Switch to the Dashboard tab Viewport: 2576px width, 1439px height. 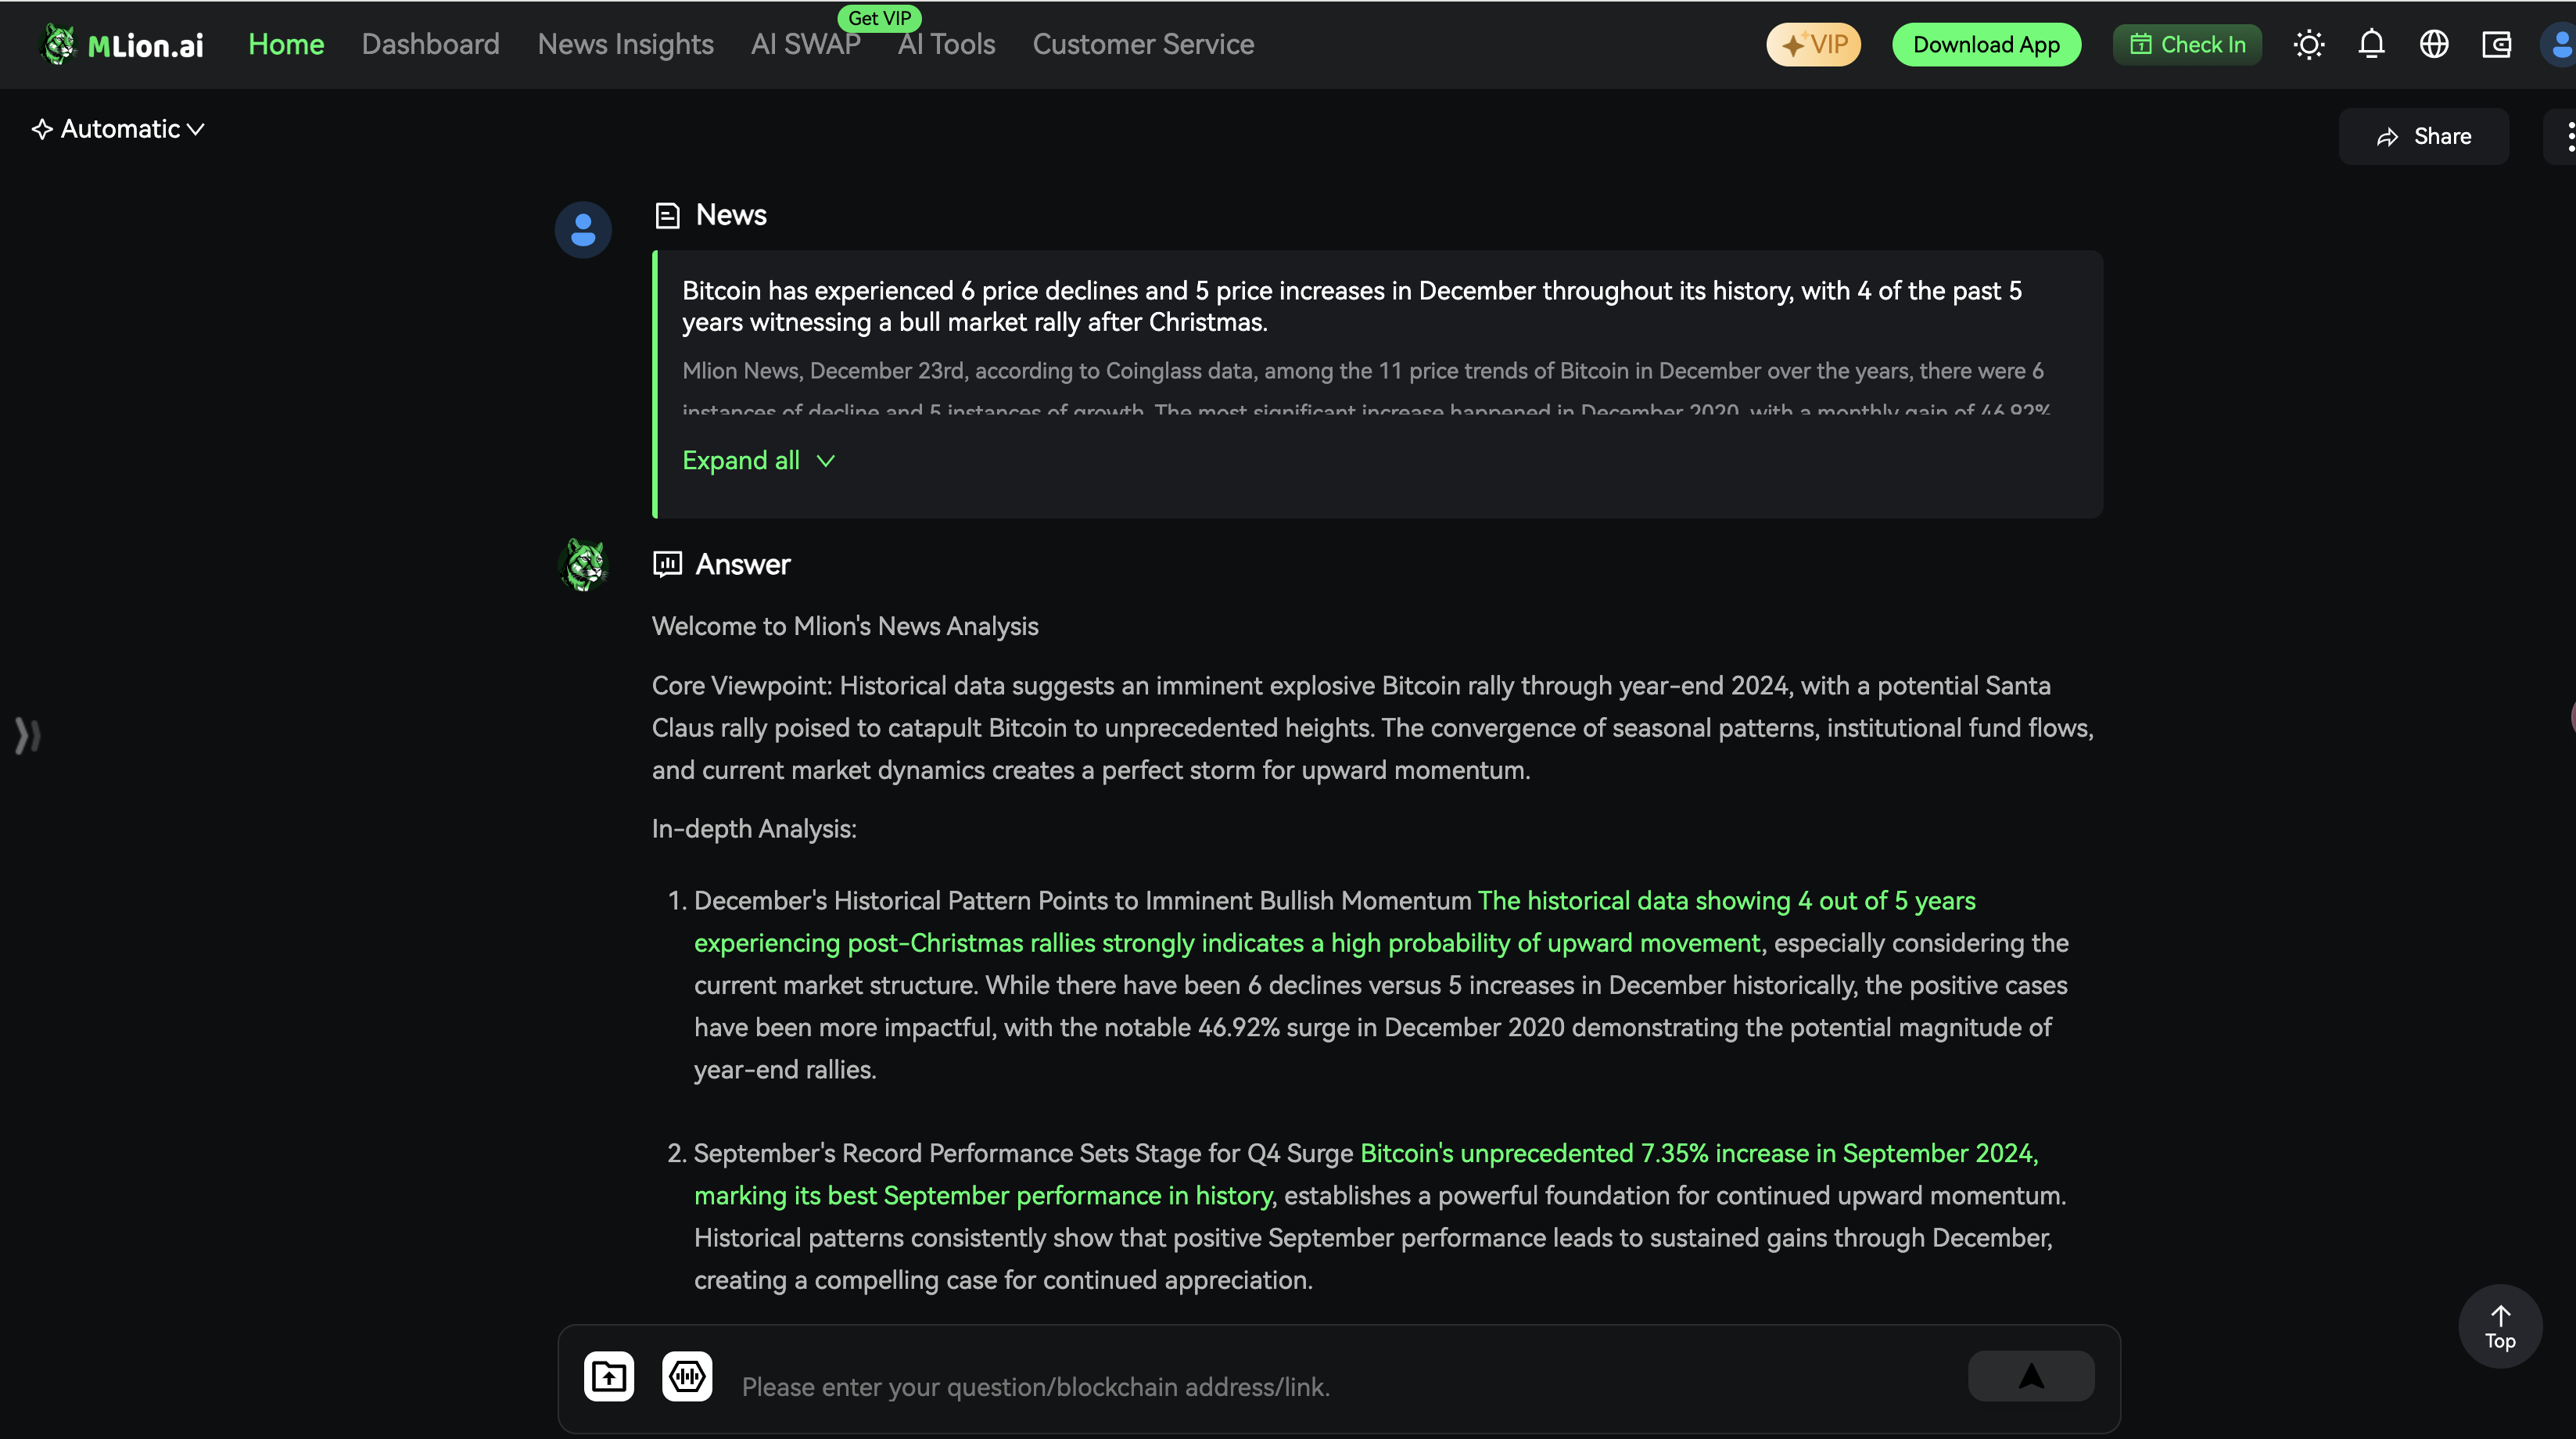(430, 44)
